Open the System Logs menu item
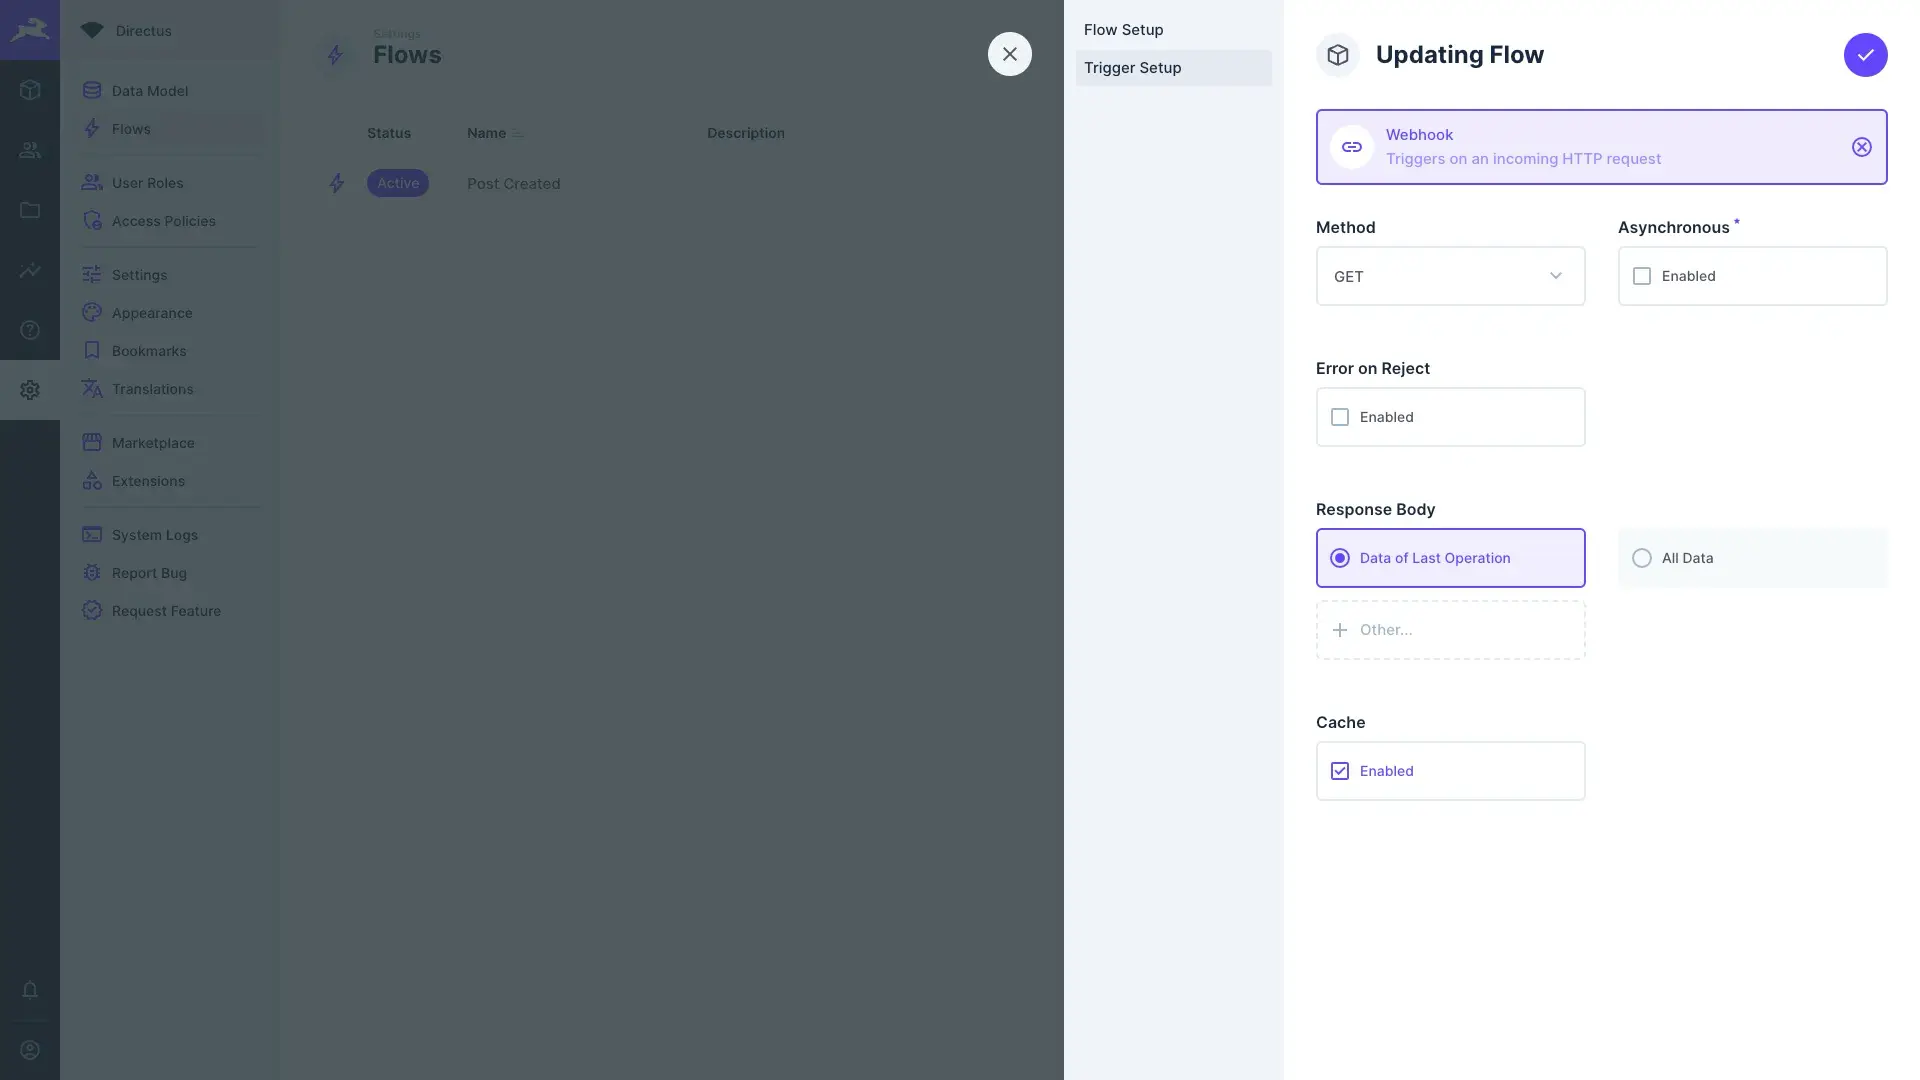Viewport: 1920px width, 1080px height. (x=154, y=534)
